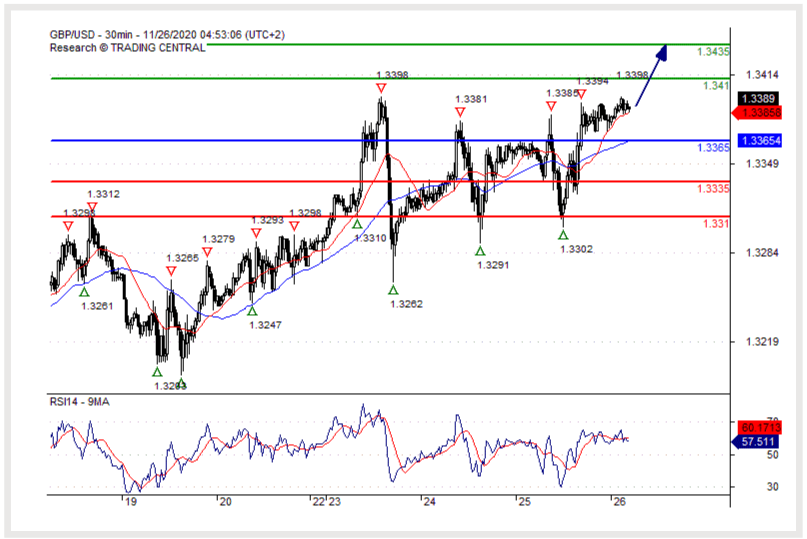Select the blue 1.3365 pivot label
Image resolution: width=807 pixels, height=539 pixels.
[713, 148]
